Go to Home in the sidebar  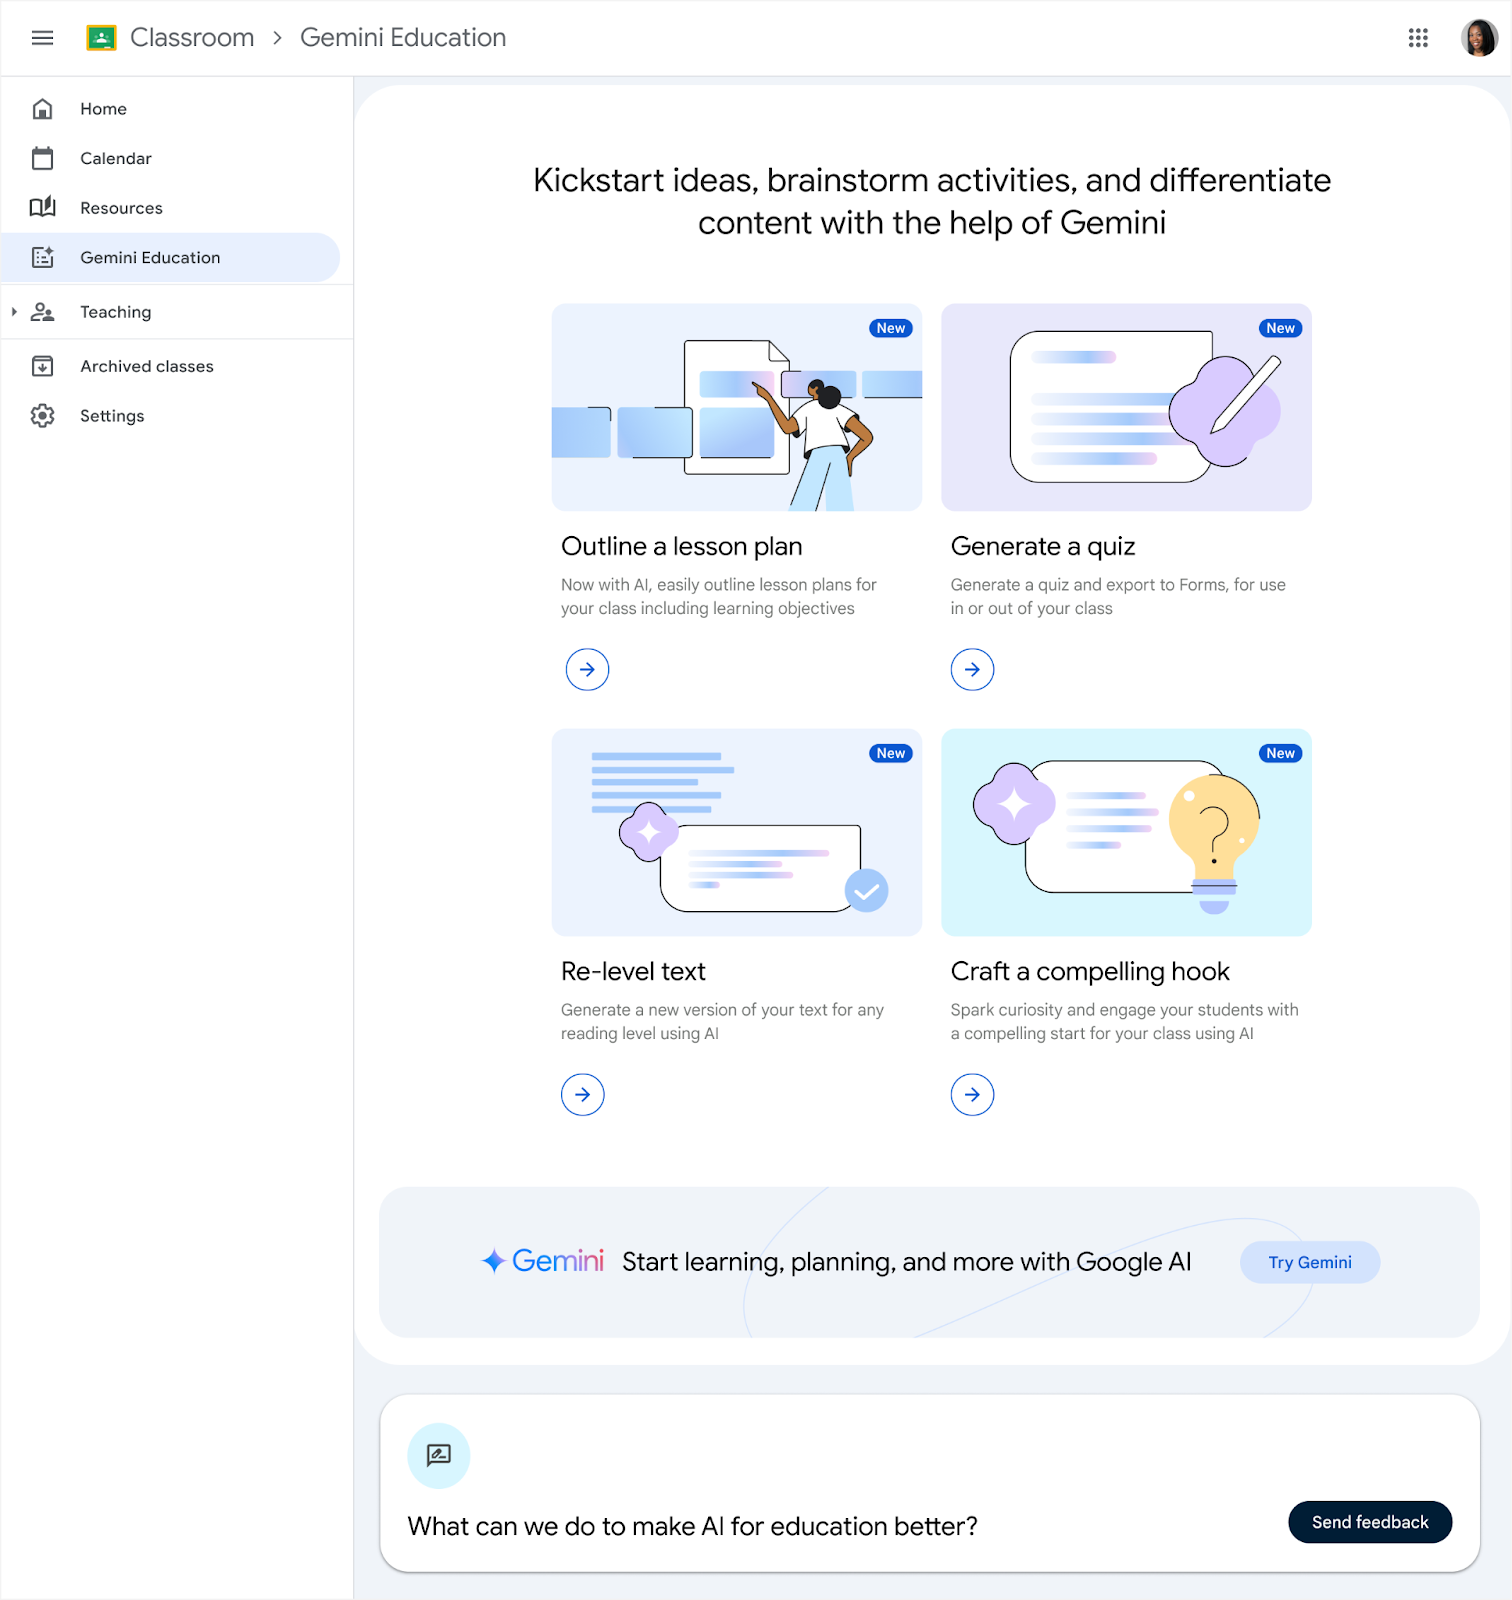[103, 109]
